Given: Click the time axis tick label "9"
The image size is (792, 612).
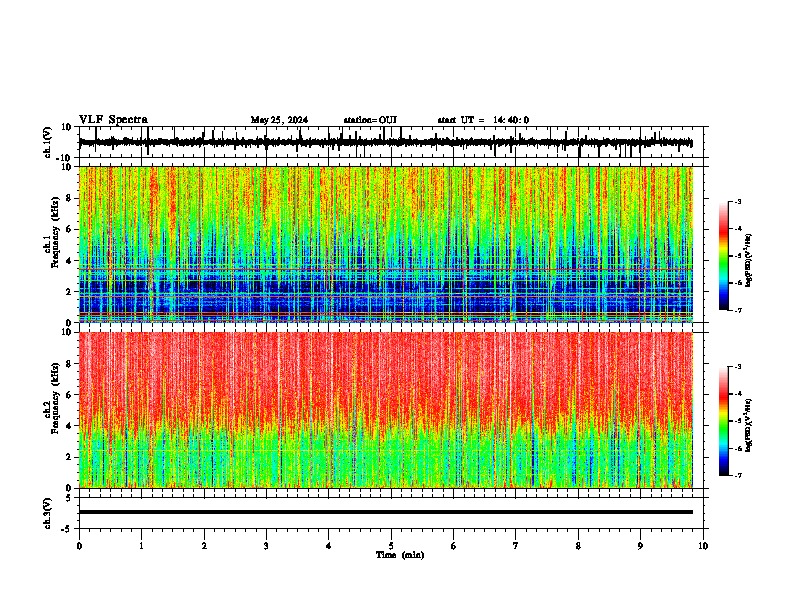Looking at the screenshot, I should 640,546.
